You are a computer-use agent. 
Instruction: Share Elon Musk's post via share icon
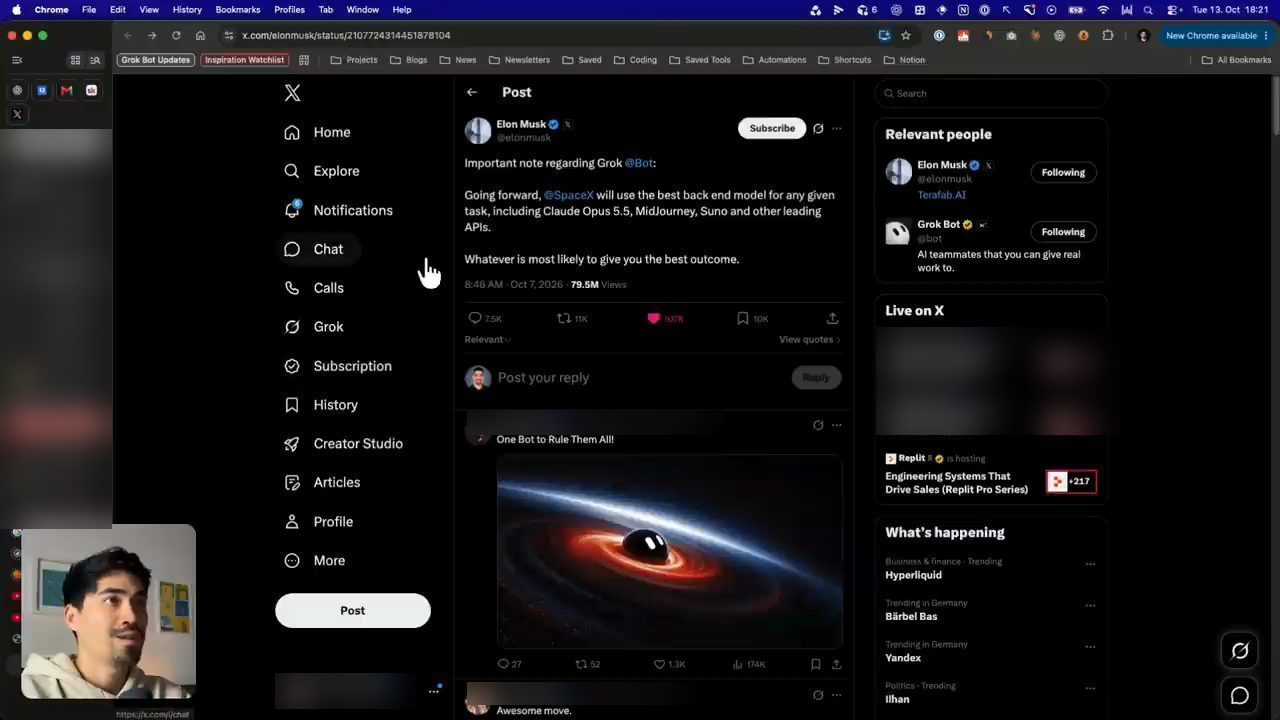coord(832,318)
